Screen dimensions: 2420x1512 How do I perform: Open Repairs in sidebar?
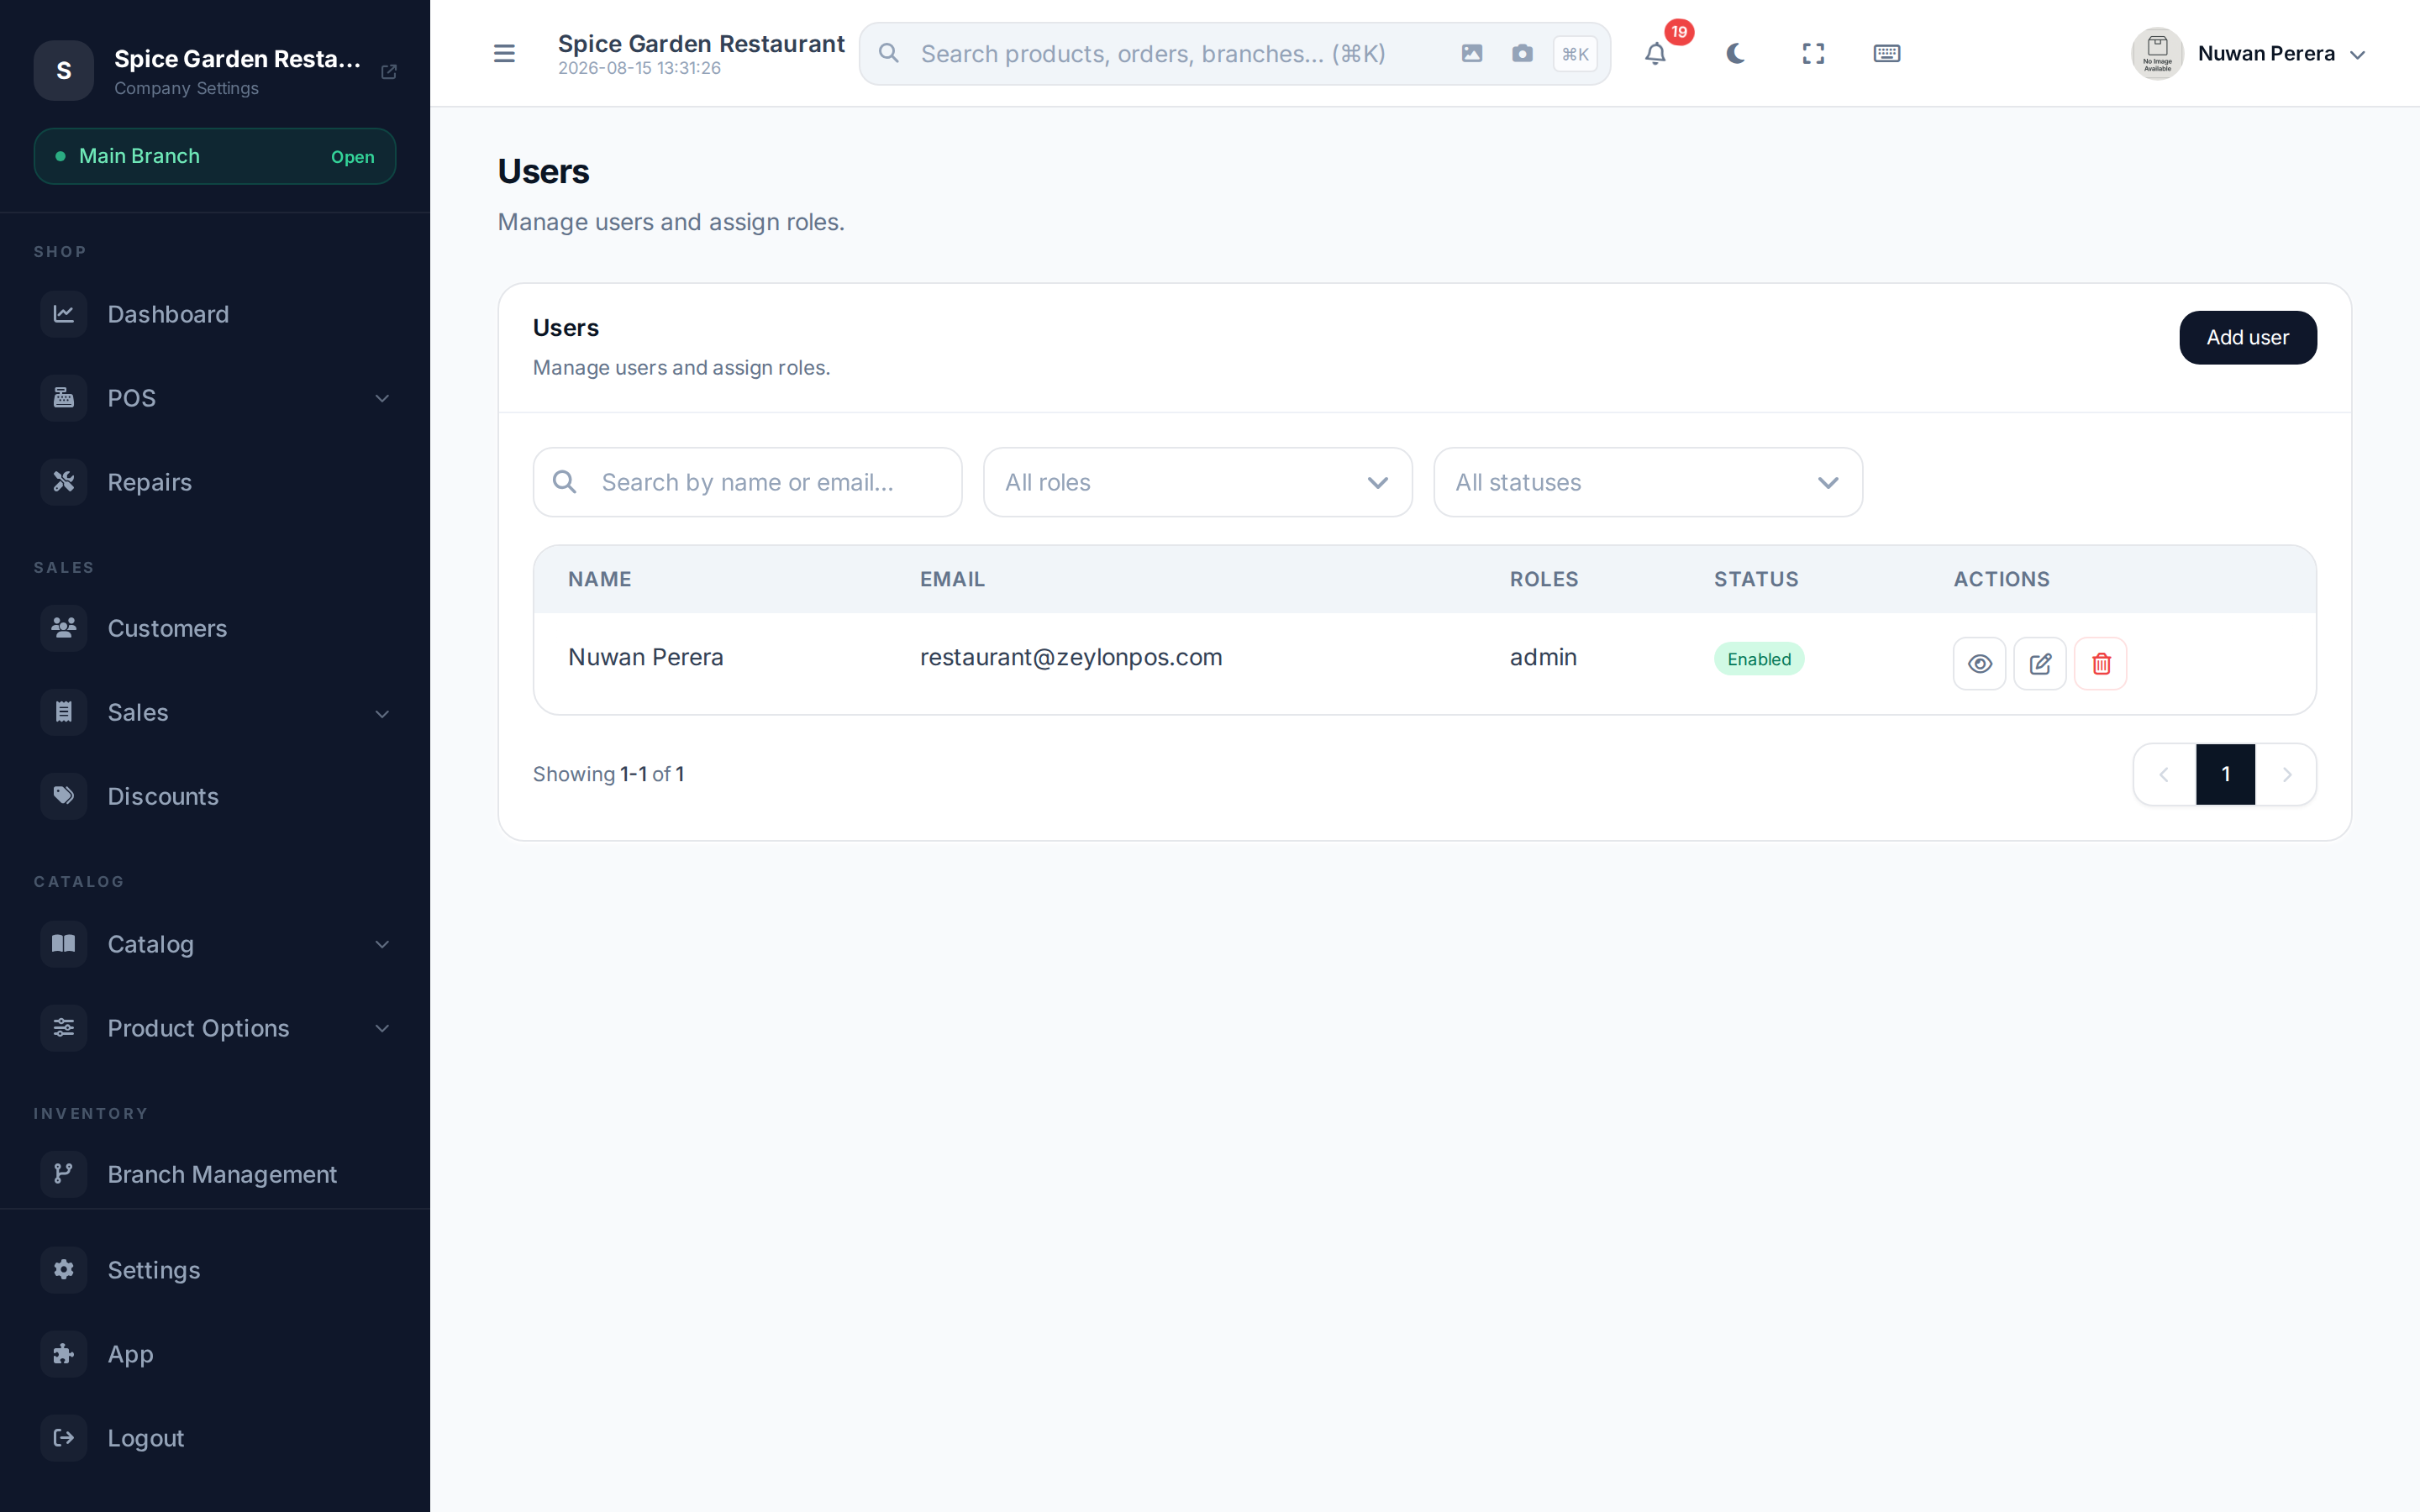click(x=215, y=482)
